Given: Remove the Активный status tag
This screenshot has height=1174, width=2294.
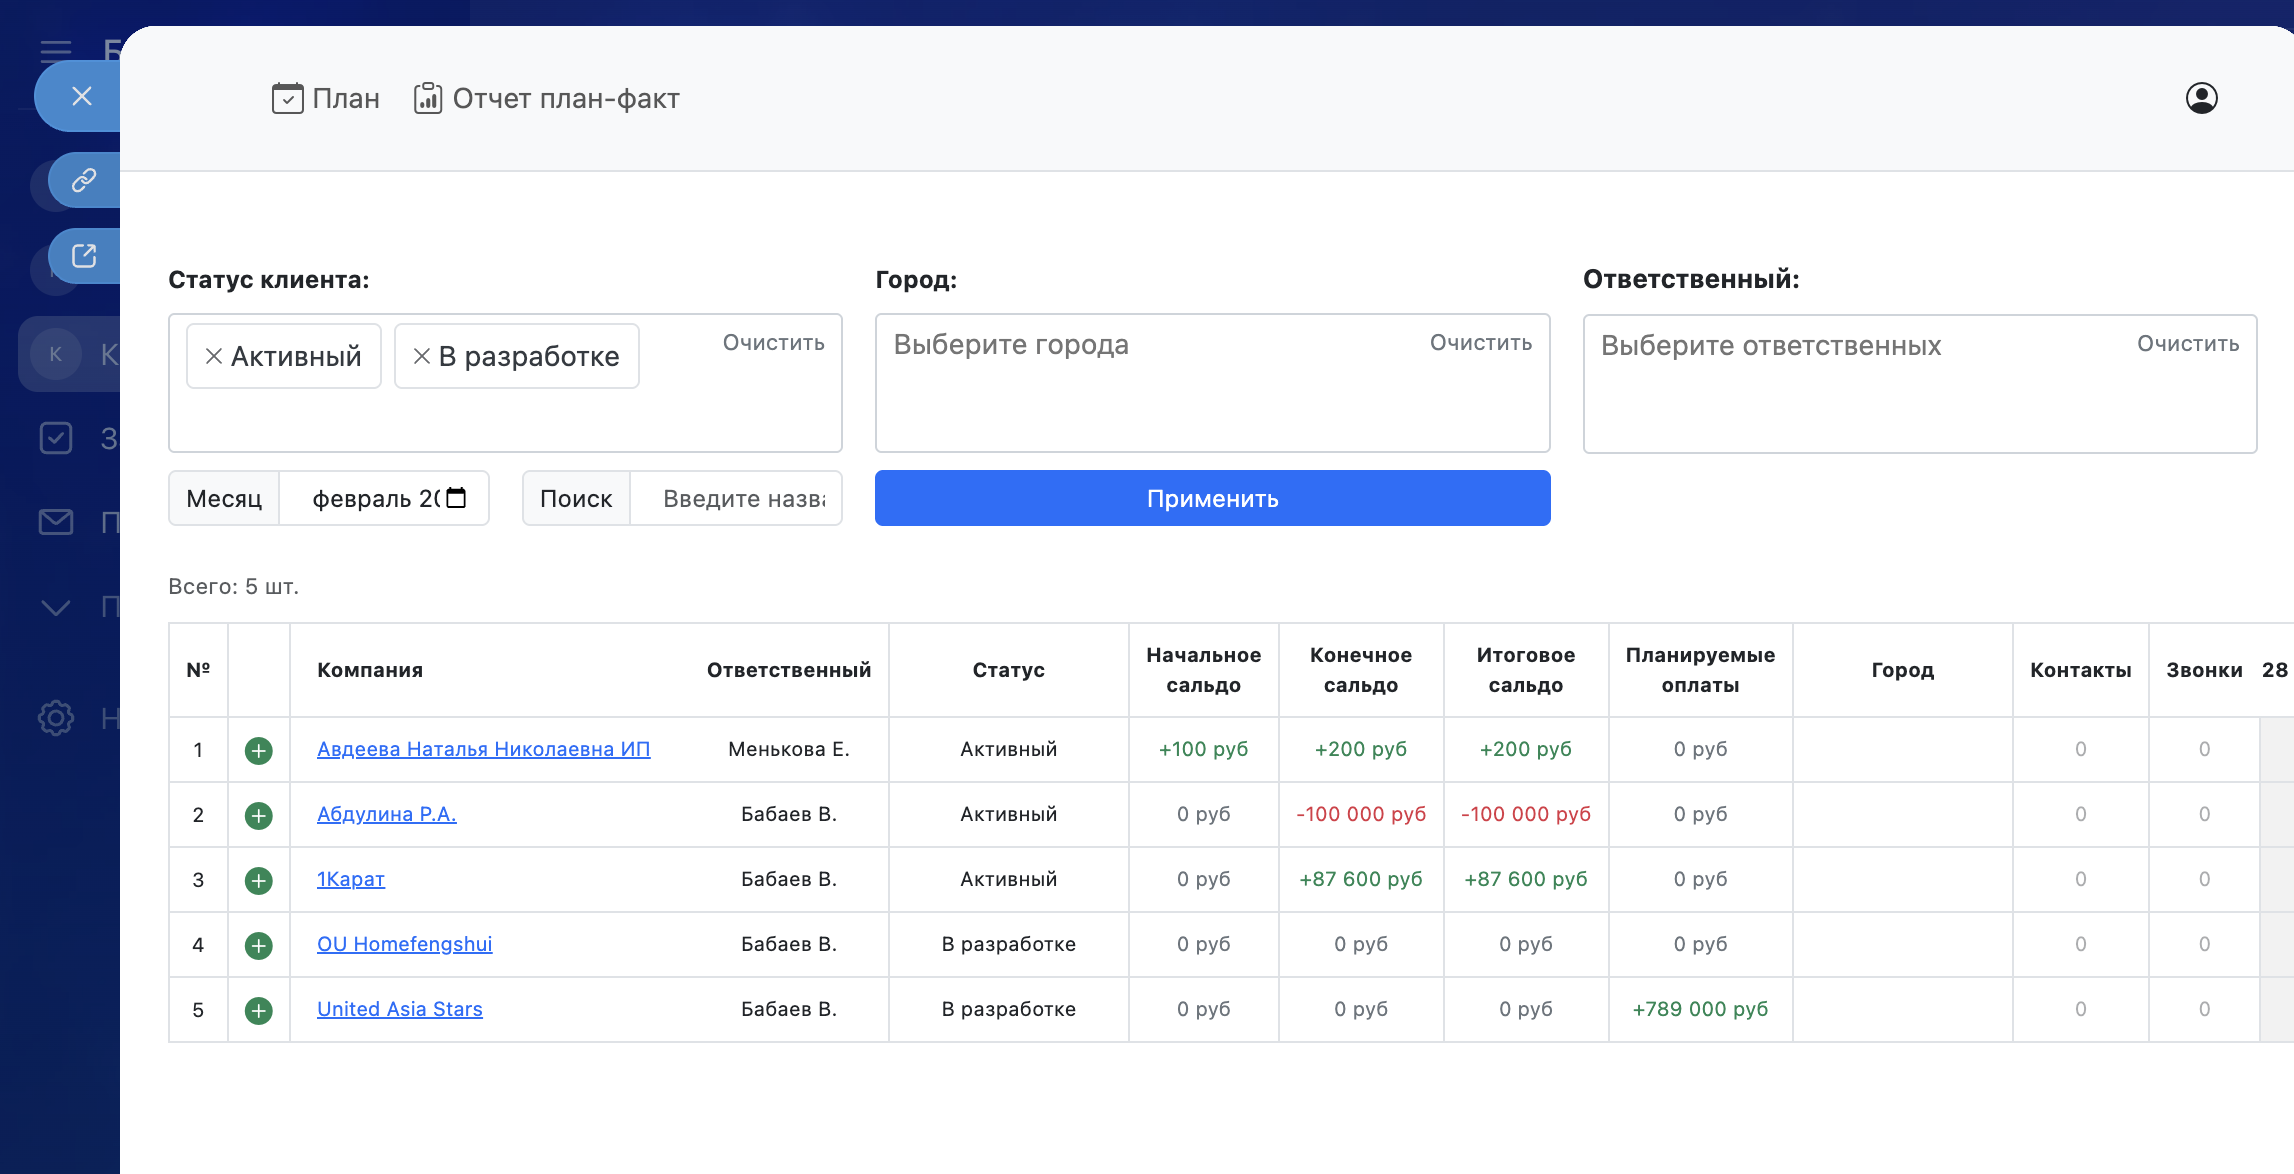Looking at the screenshot, I should (x=213, y=356).
